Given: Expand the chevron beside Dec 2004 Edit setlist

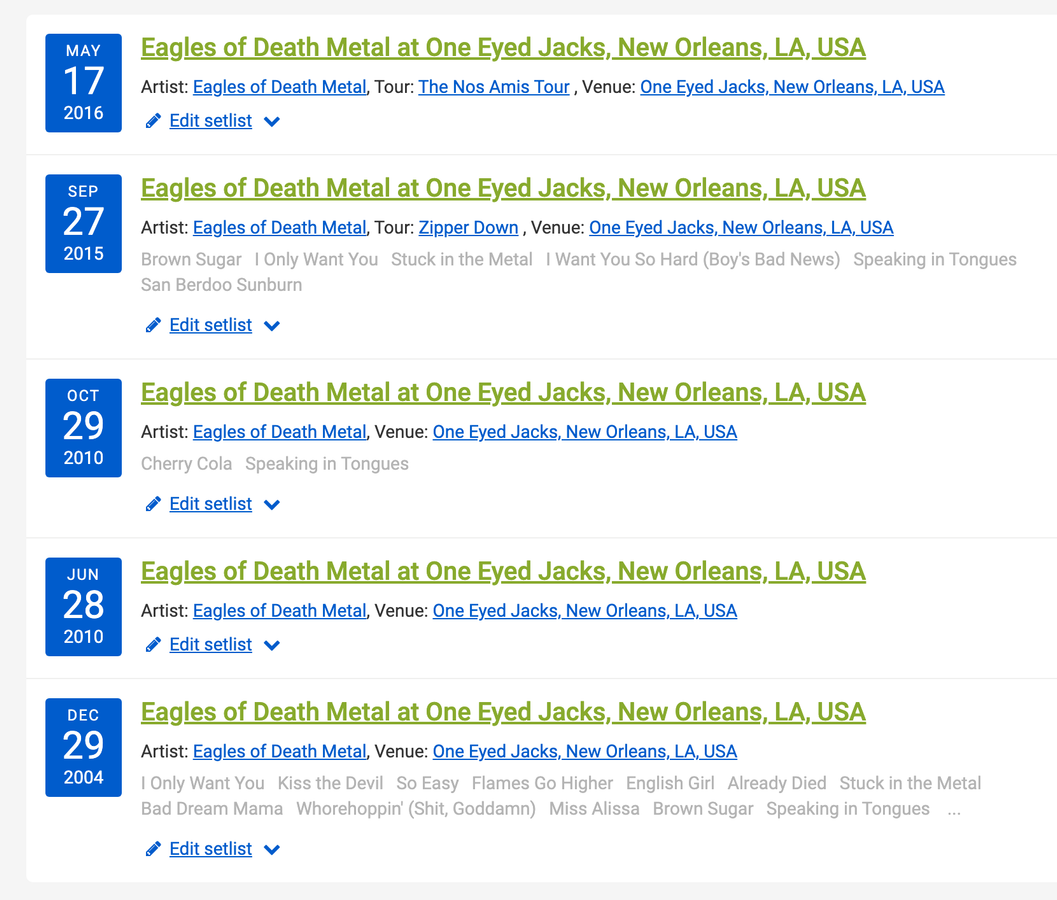Looking at the screenshot, I should tap(272, 850).
